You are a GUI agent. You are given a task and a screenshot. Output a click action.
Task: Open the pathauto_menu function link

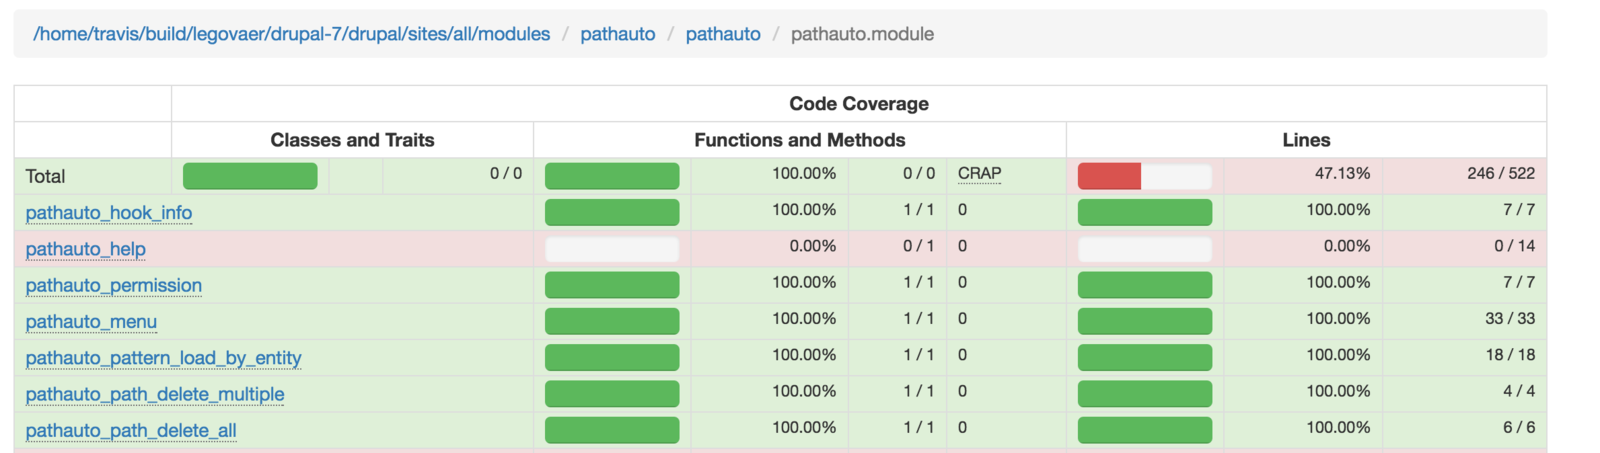click(91, 322)
